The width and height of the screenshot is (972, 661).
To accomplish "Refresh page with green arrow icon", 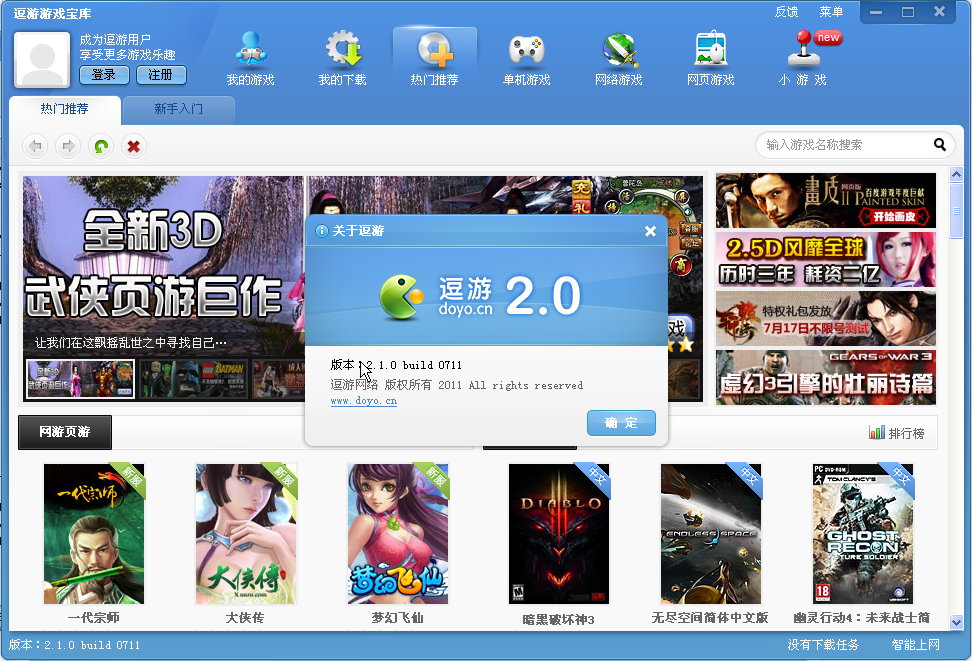I will [x=101, y=146].
